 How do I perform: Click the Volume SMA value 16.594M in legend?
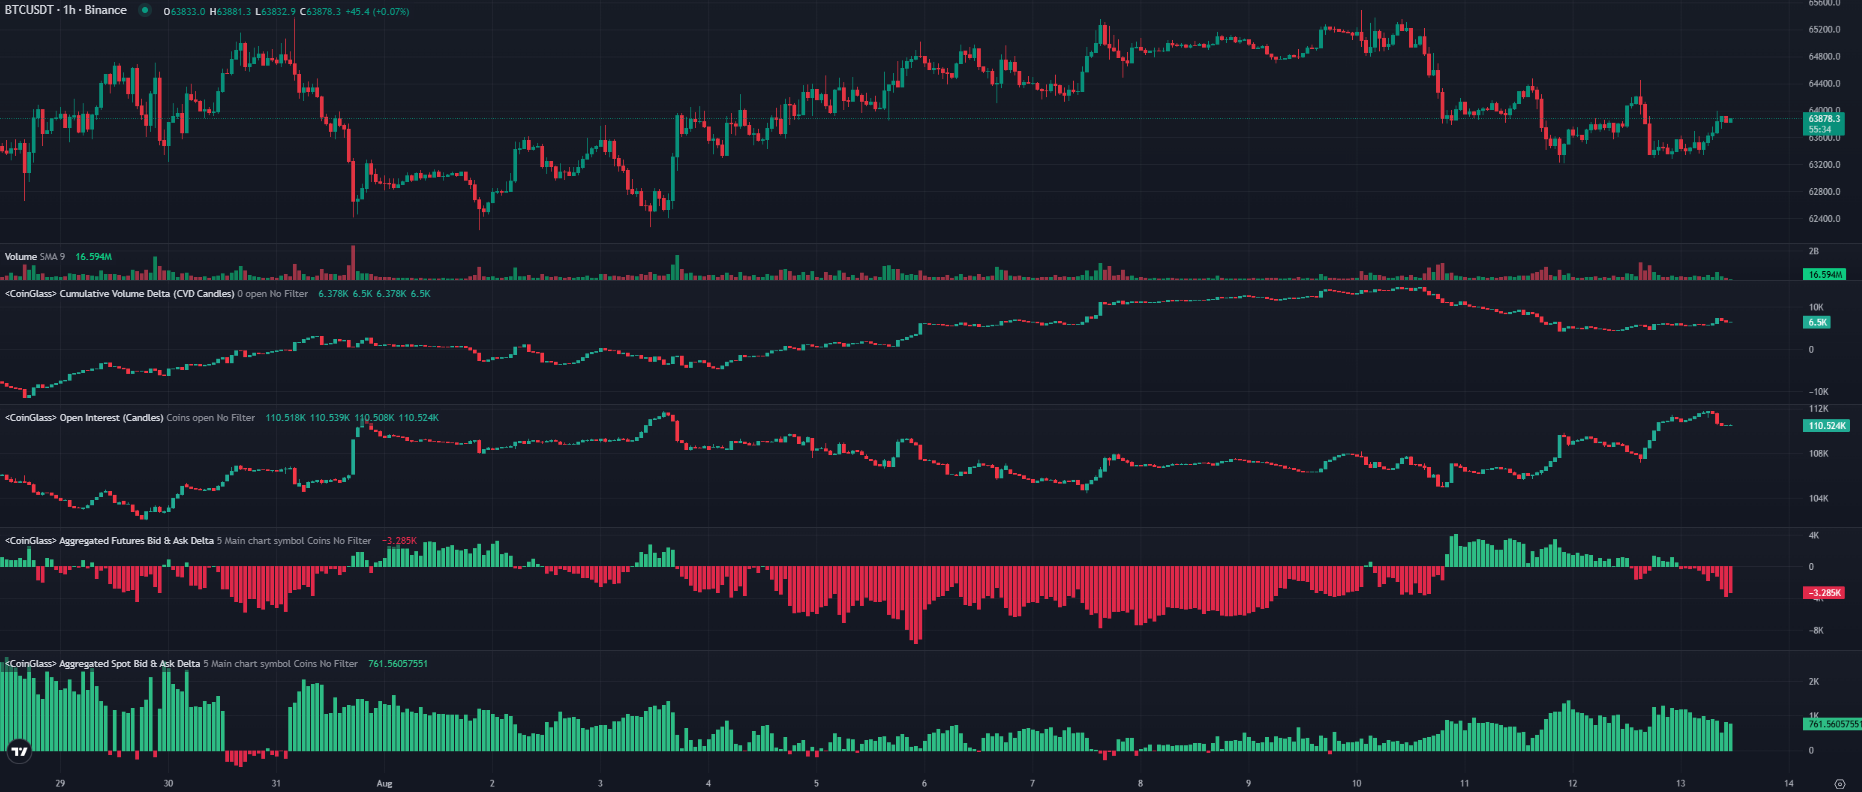tap(94, 257)
